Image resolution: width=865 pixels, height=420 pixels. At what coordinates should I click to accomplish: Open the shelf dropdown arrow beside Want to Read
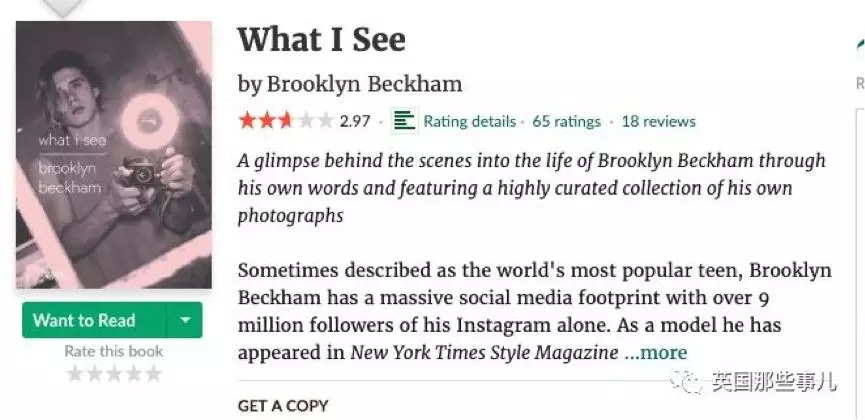click(184, 320)
